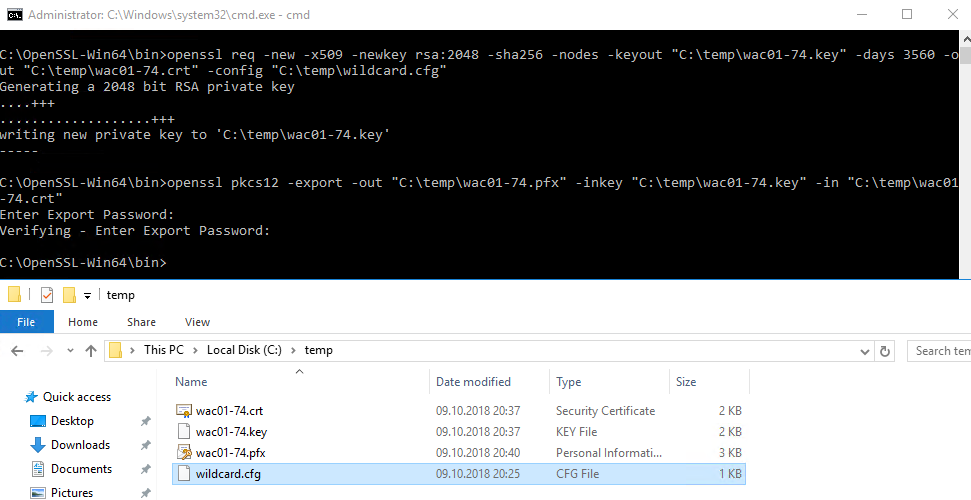Open the recent locations dropdown chevron
Image resolution: width=971 pixels, height=500 pixels.
click(x=71, y=351)
